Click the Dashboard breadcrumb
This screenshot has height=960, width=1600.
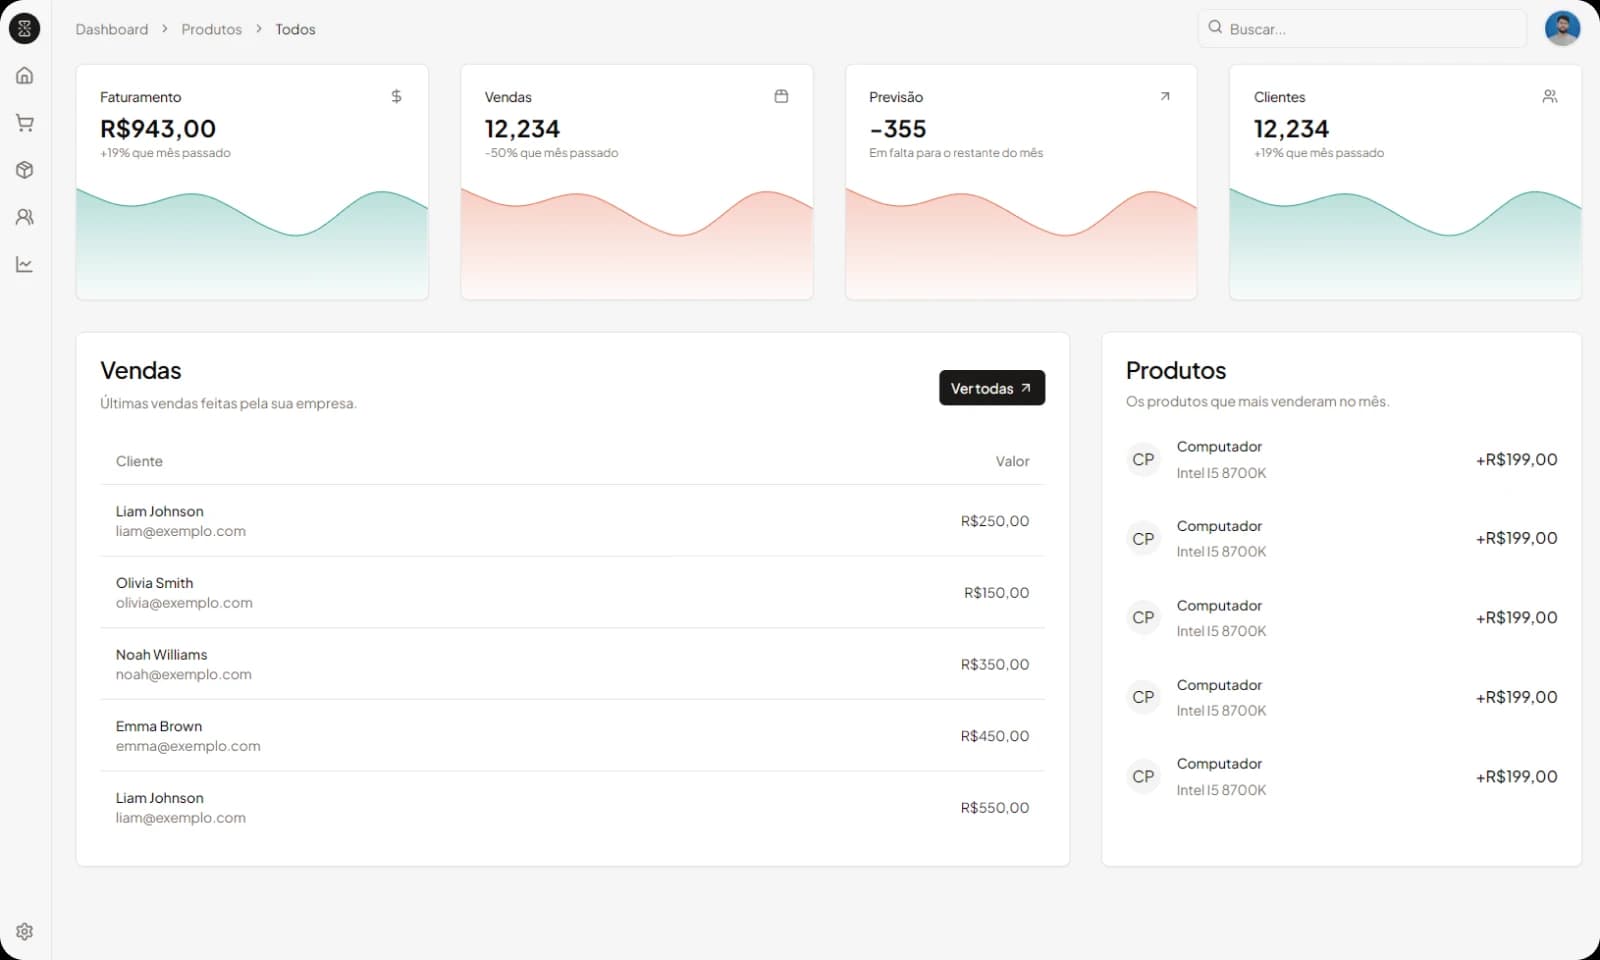coord(112,29)
